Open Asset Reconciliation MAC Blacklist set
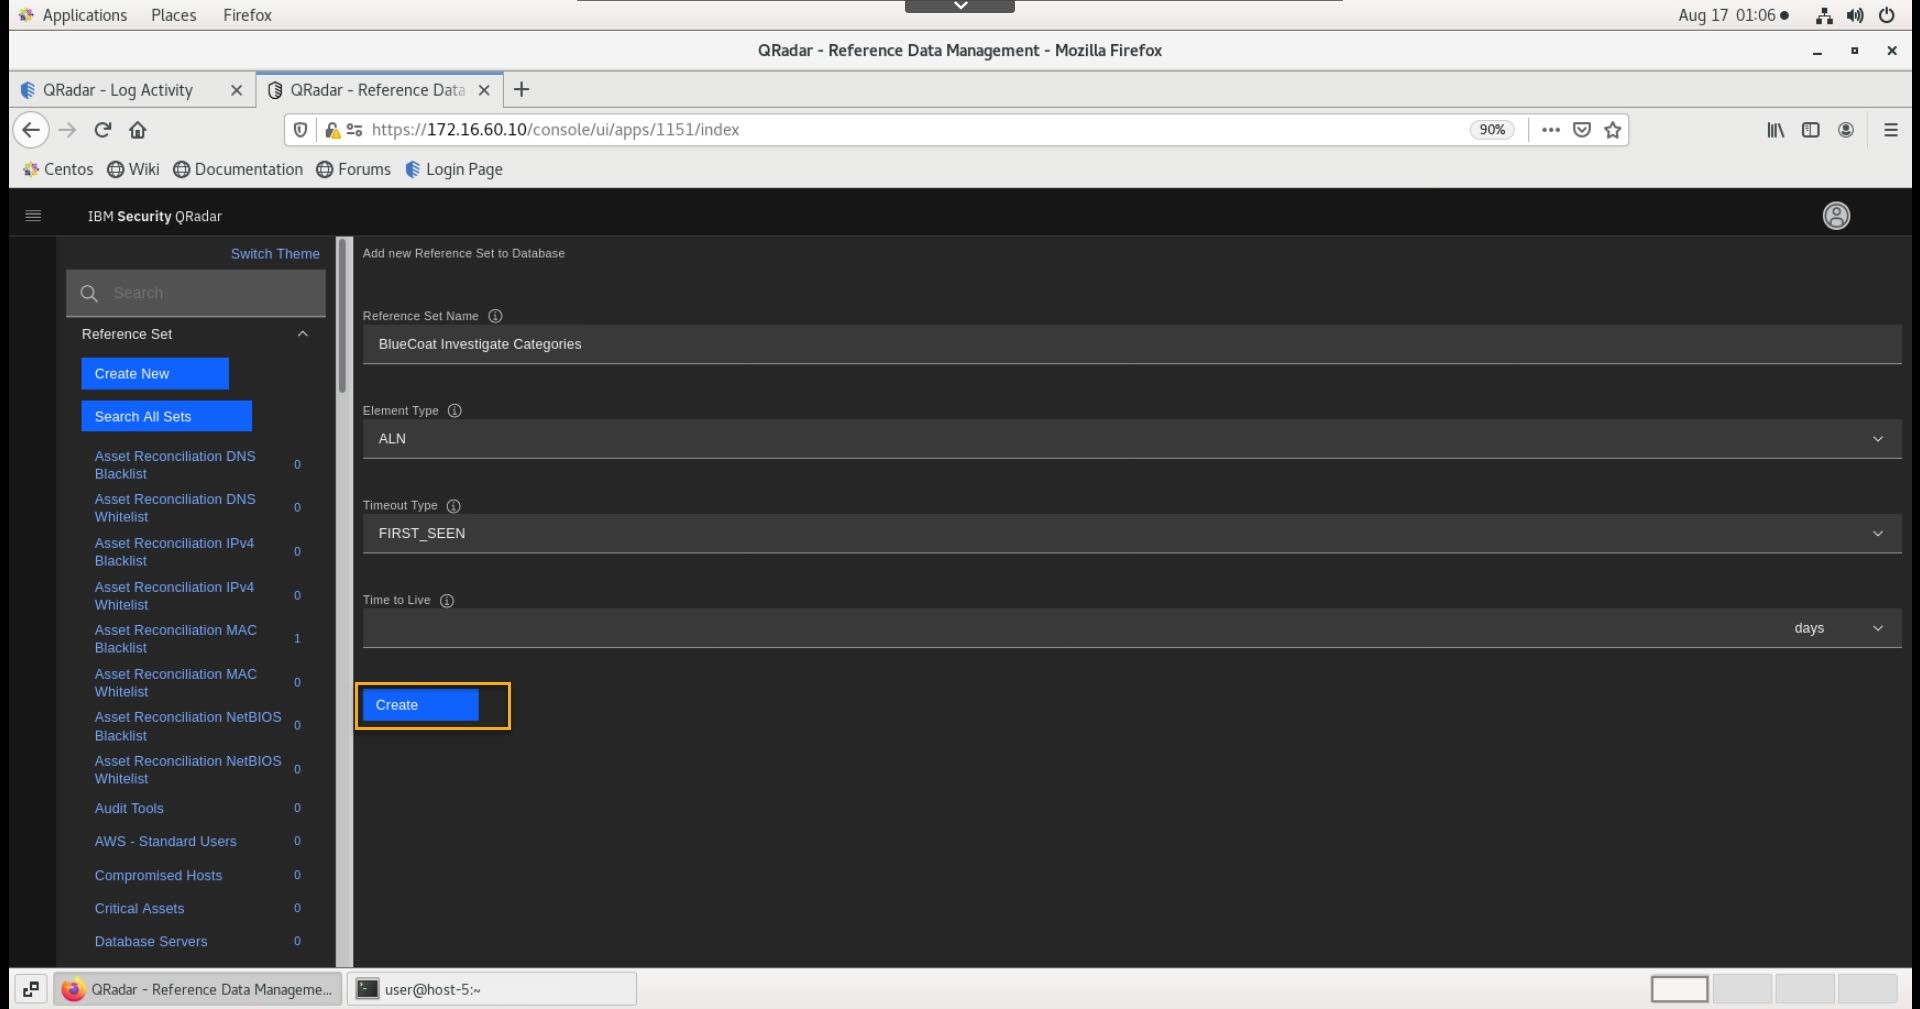Viewport: 1920px width, 1009px height. tap(176, 639)
